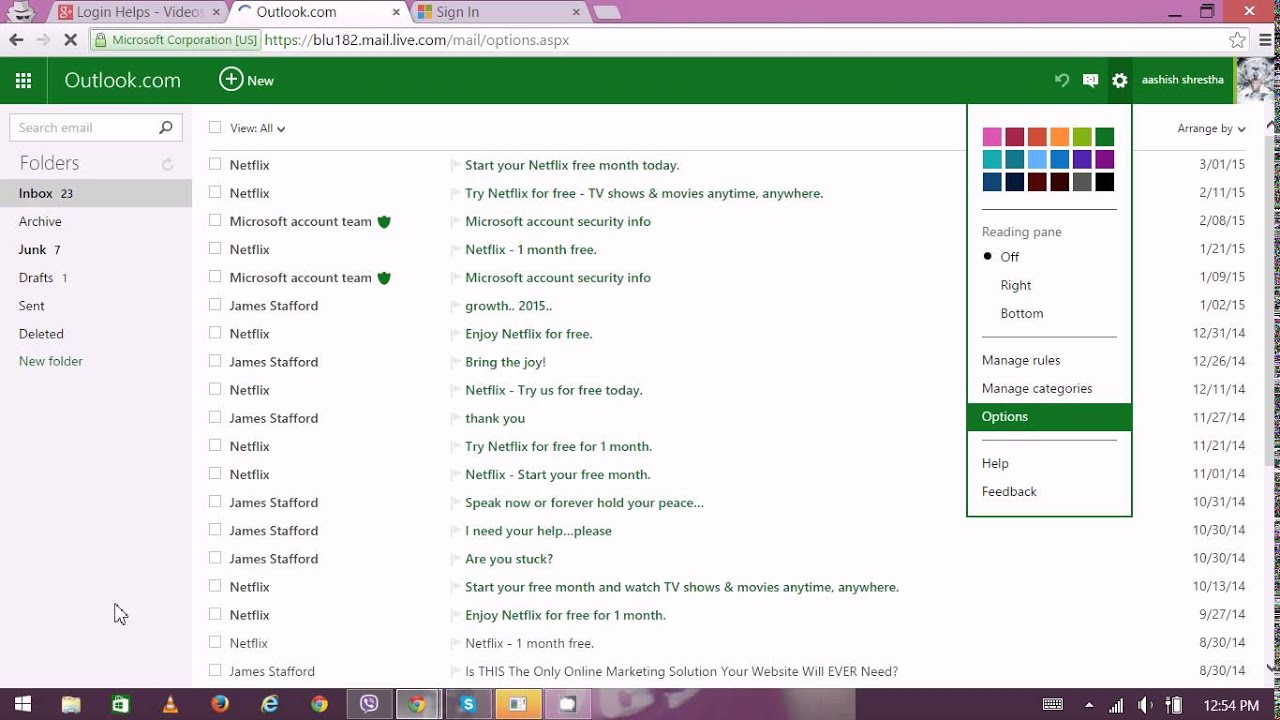
Task: Click green shield beside Microsoft account team 2/08/15
Action: point(384,221)
